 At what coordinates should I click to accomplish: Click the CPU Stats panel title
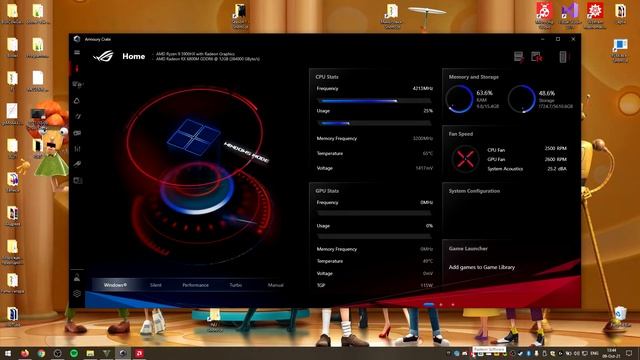(327, 77)
